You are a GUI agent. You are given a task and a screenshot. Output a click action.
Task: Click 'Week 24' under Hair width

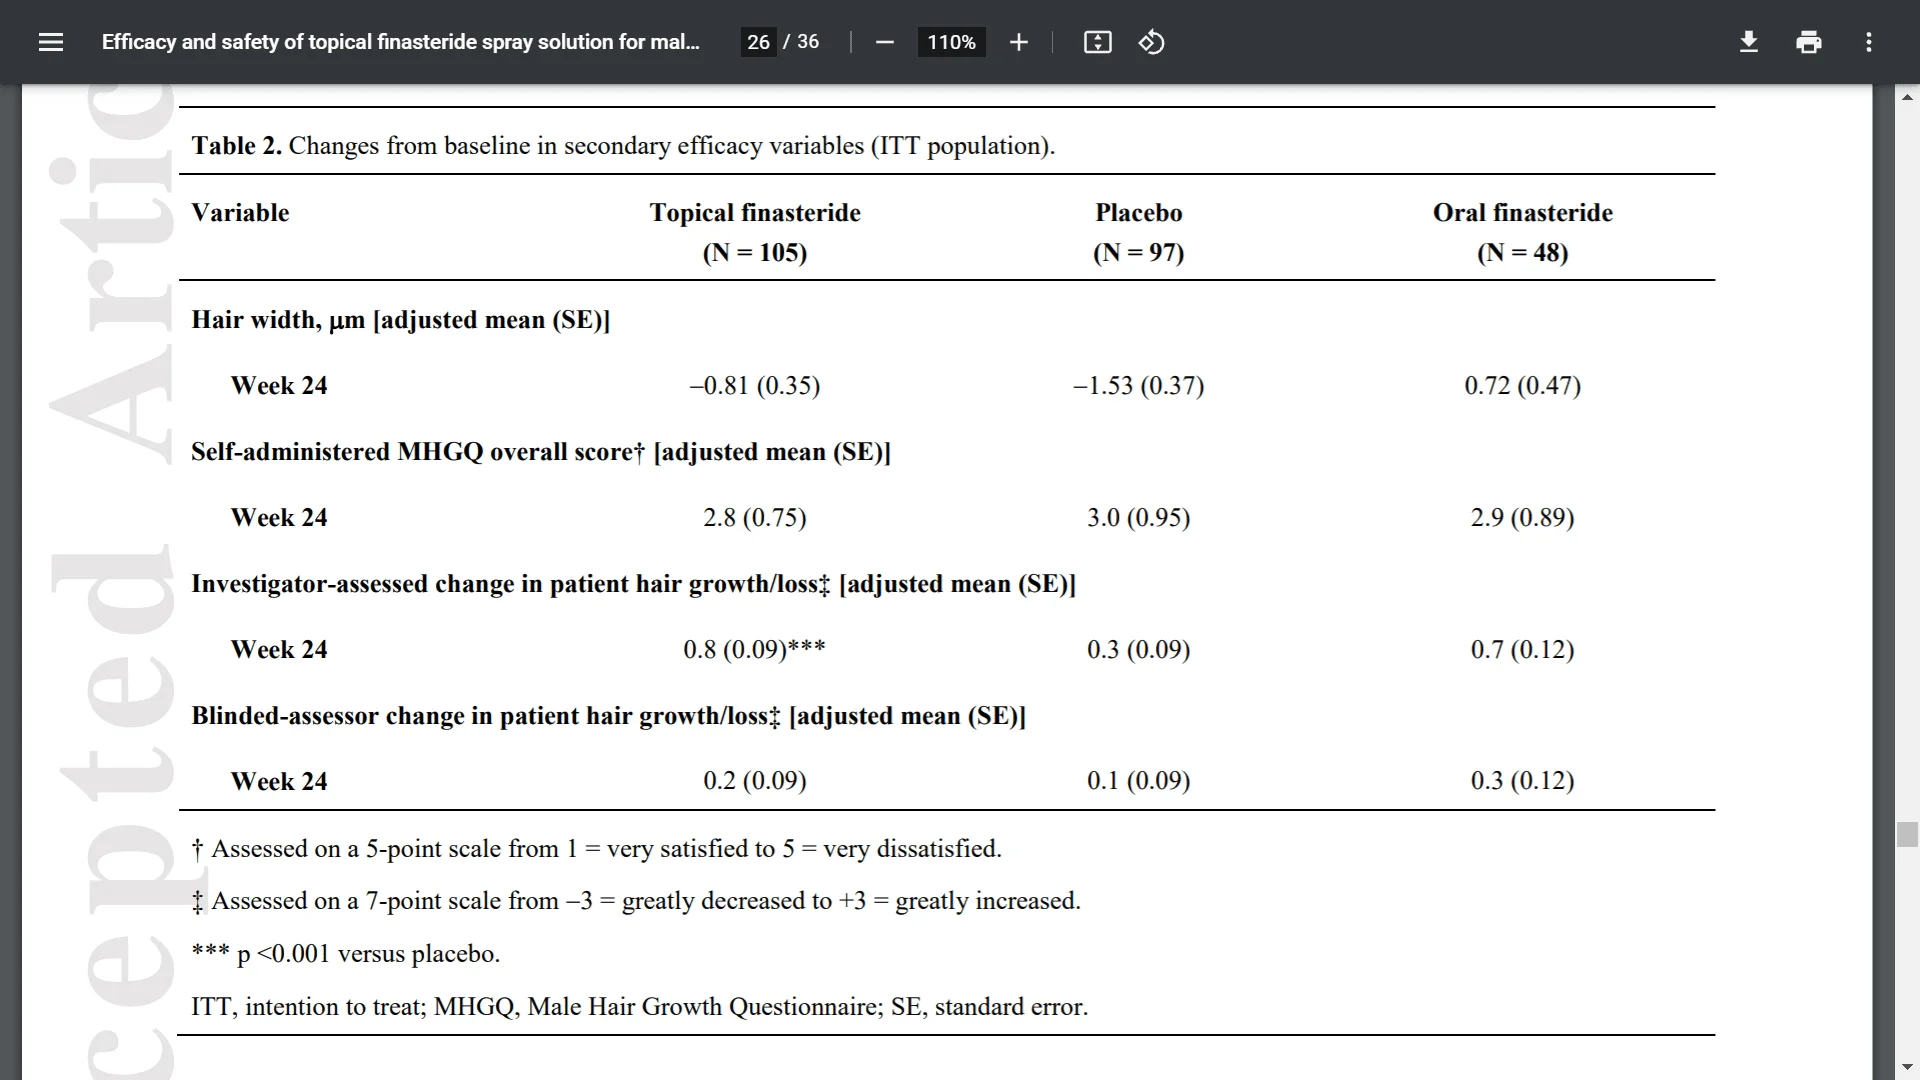click(279, 386)
